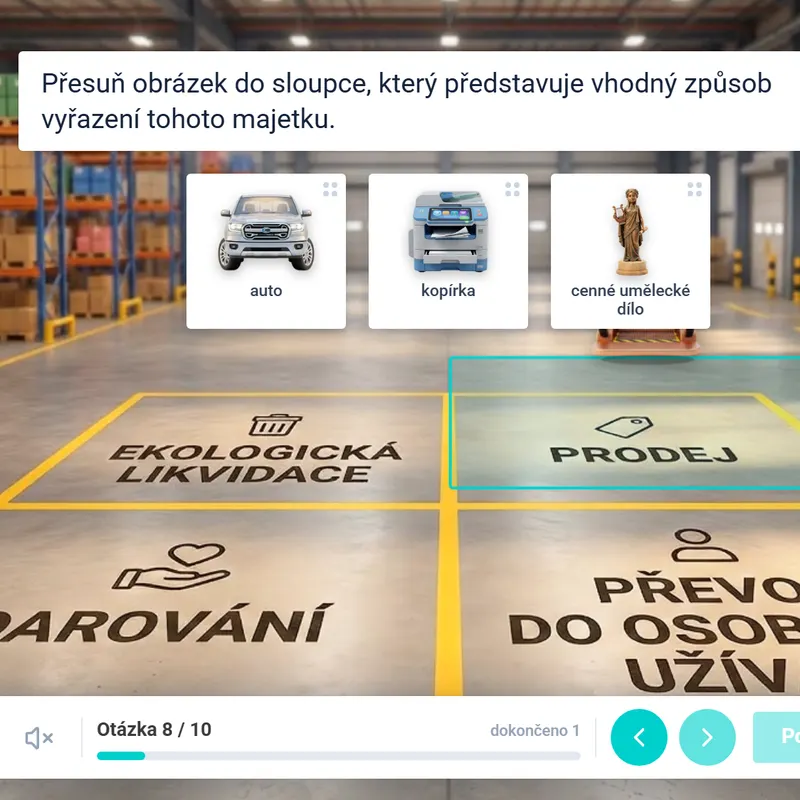Click the drag handle on the statue card
This screenshot has height=800, width=800.
pyautogui.click(x=694, y=189)
